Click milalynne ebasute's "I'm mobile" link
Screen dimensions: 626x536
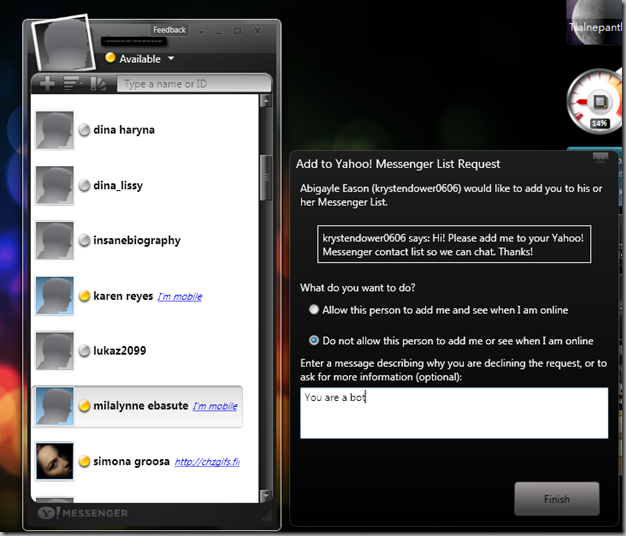(215, 406)
